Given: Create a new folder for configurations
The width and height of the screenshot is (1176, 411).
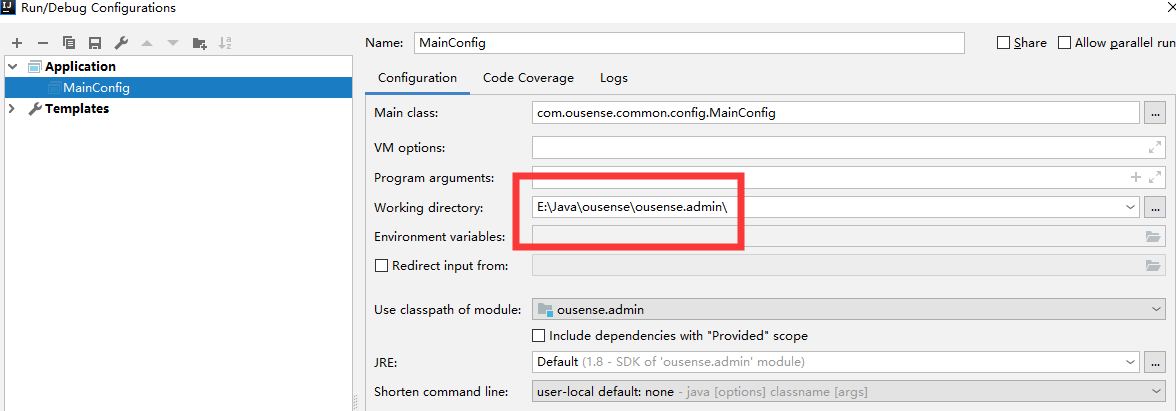Looking at the screenshot, I should (200, 43).
